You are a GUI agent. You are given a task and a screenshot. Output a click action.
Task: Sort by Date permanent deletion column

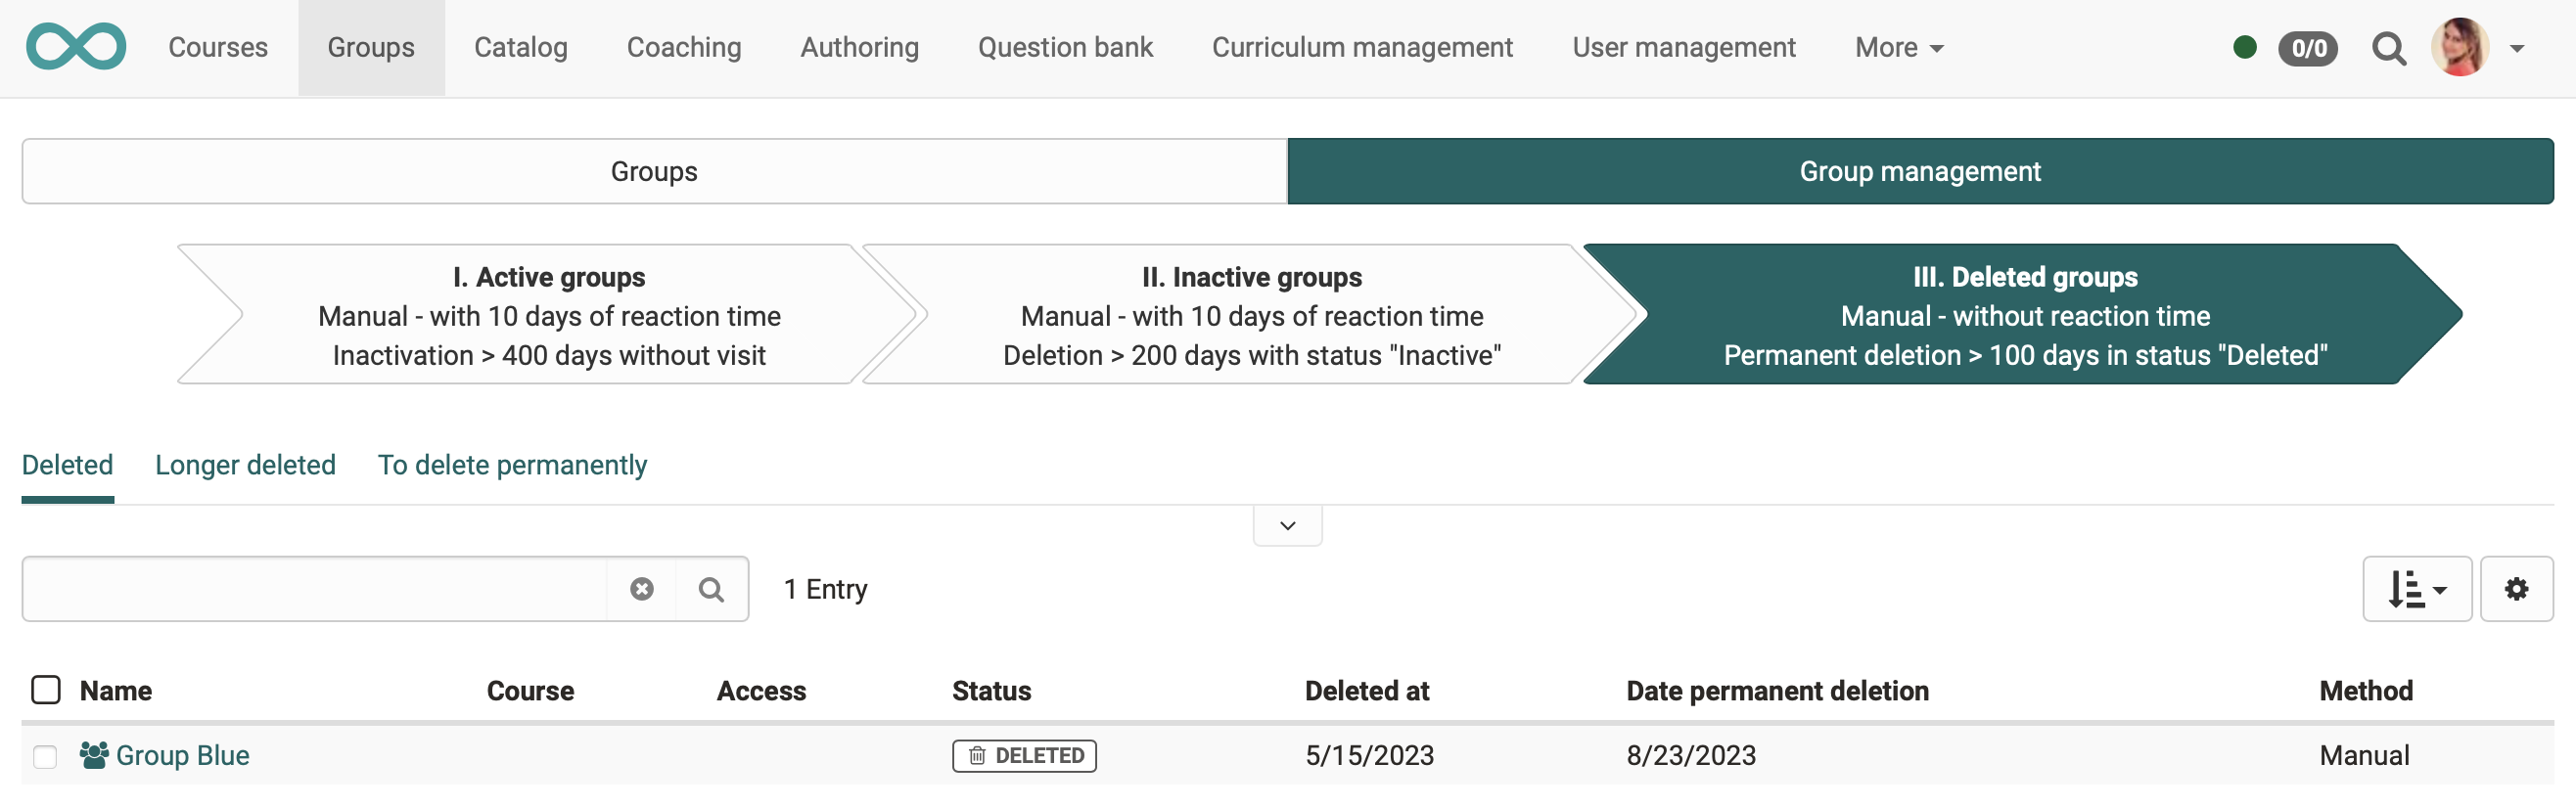tap(1777, 690)
